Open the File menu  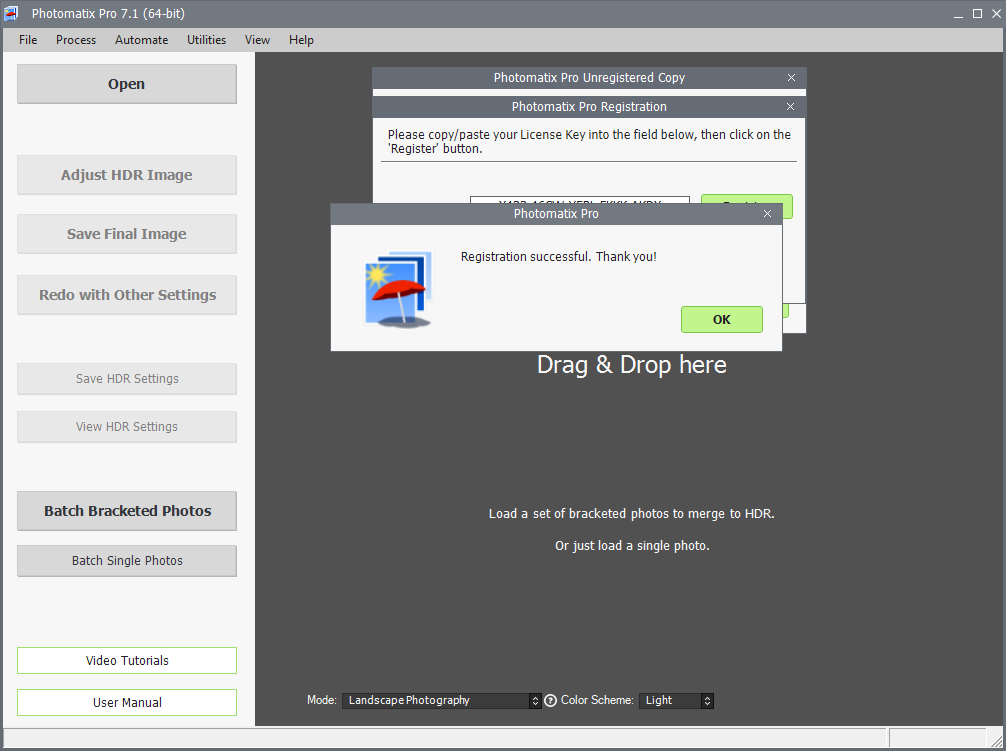28,40
